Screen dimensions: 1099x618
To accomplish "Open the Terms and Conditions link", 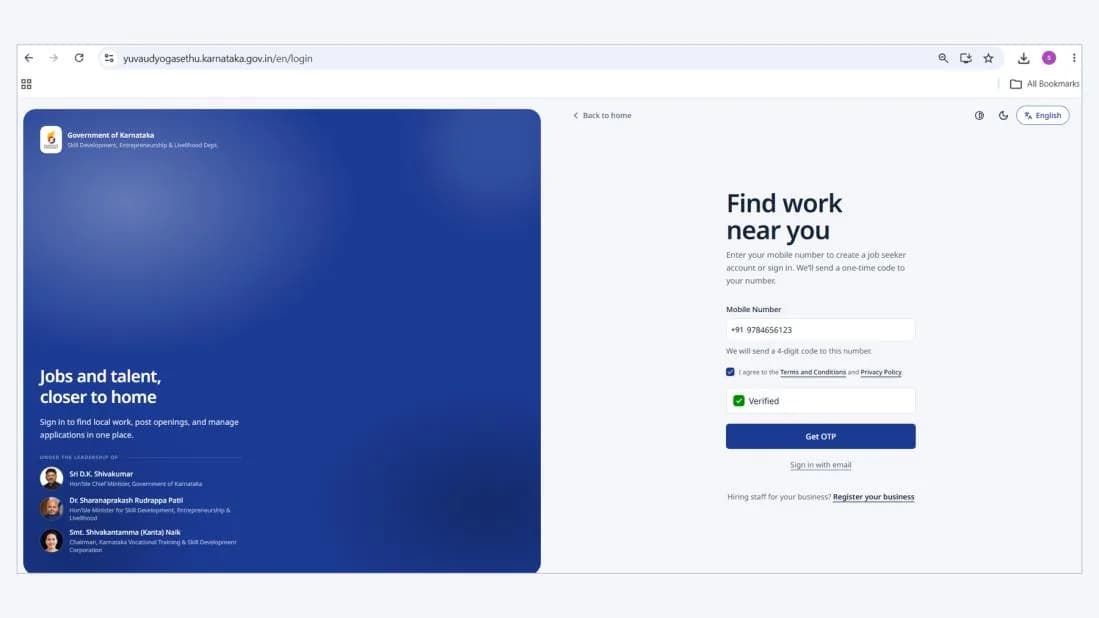I will [x=813, y=372].
